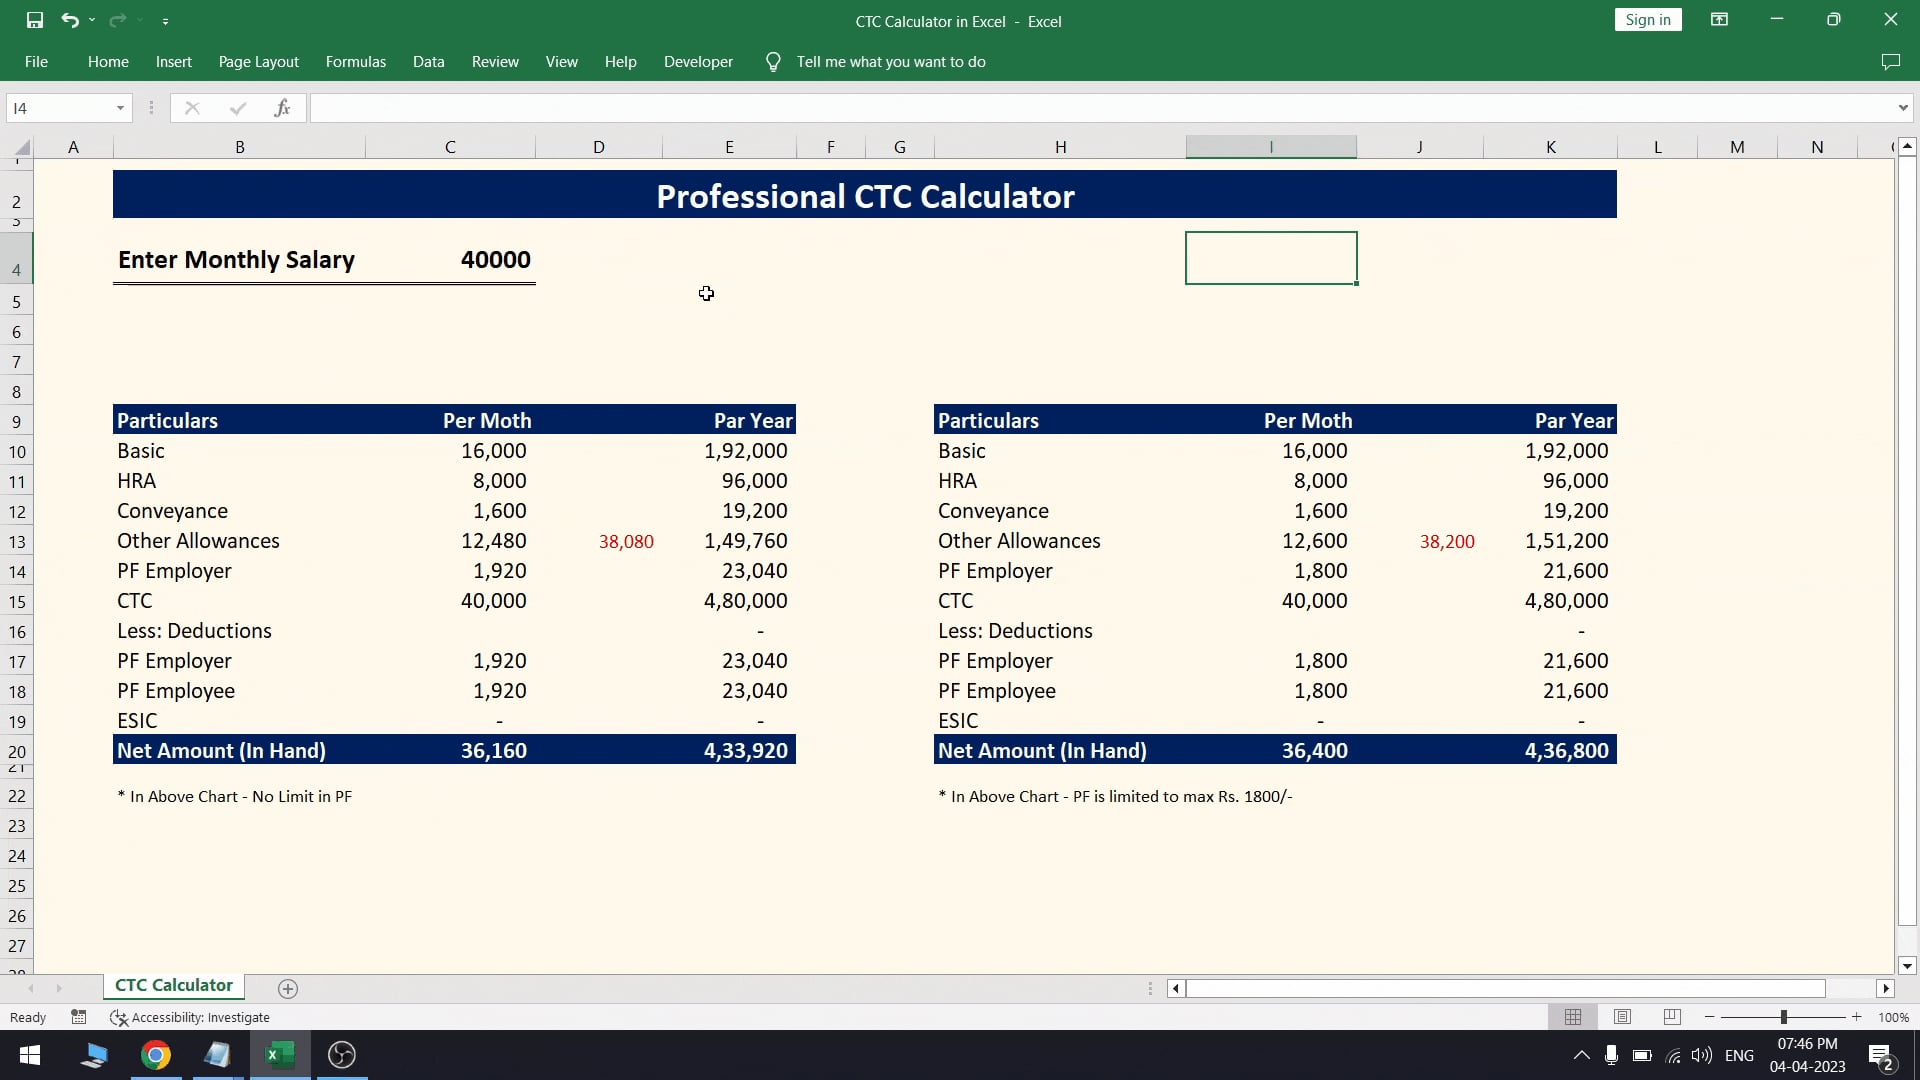Click the Insert Function icon in formula bar
The image size is (1920, 1080).
[x=282, y=108]
